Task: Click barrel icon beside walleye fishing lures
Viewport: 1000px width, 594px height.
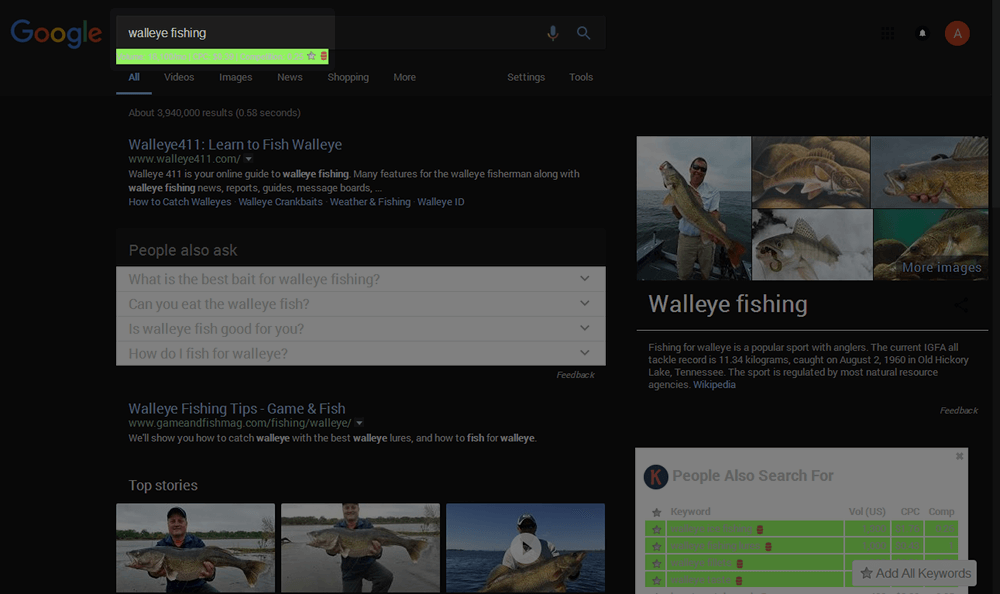Action: (x=768, y=546)
